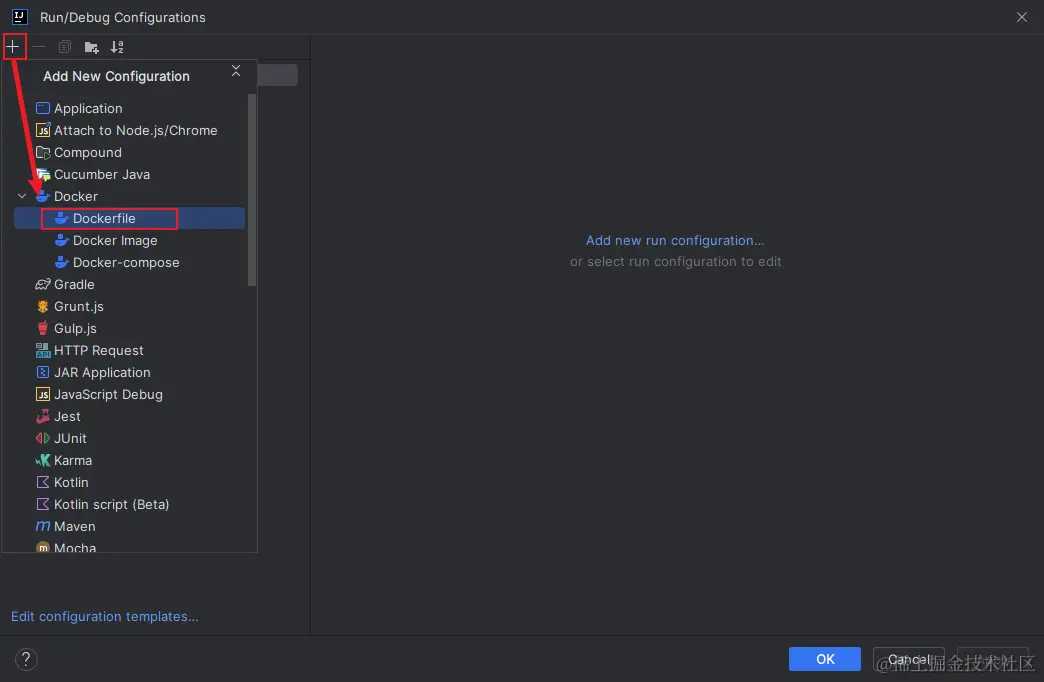
Task: Open the help question mark button
Action: (26, 659)
